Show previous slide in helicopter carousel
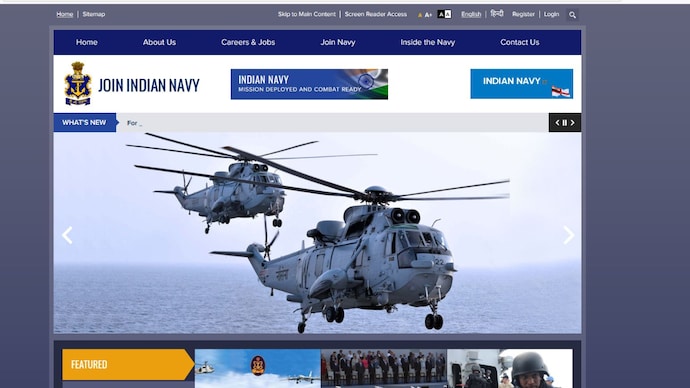Viewport: 690px width, 388px height. [67, 235]
